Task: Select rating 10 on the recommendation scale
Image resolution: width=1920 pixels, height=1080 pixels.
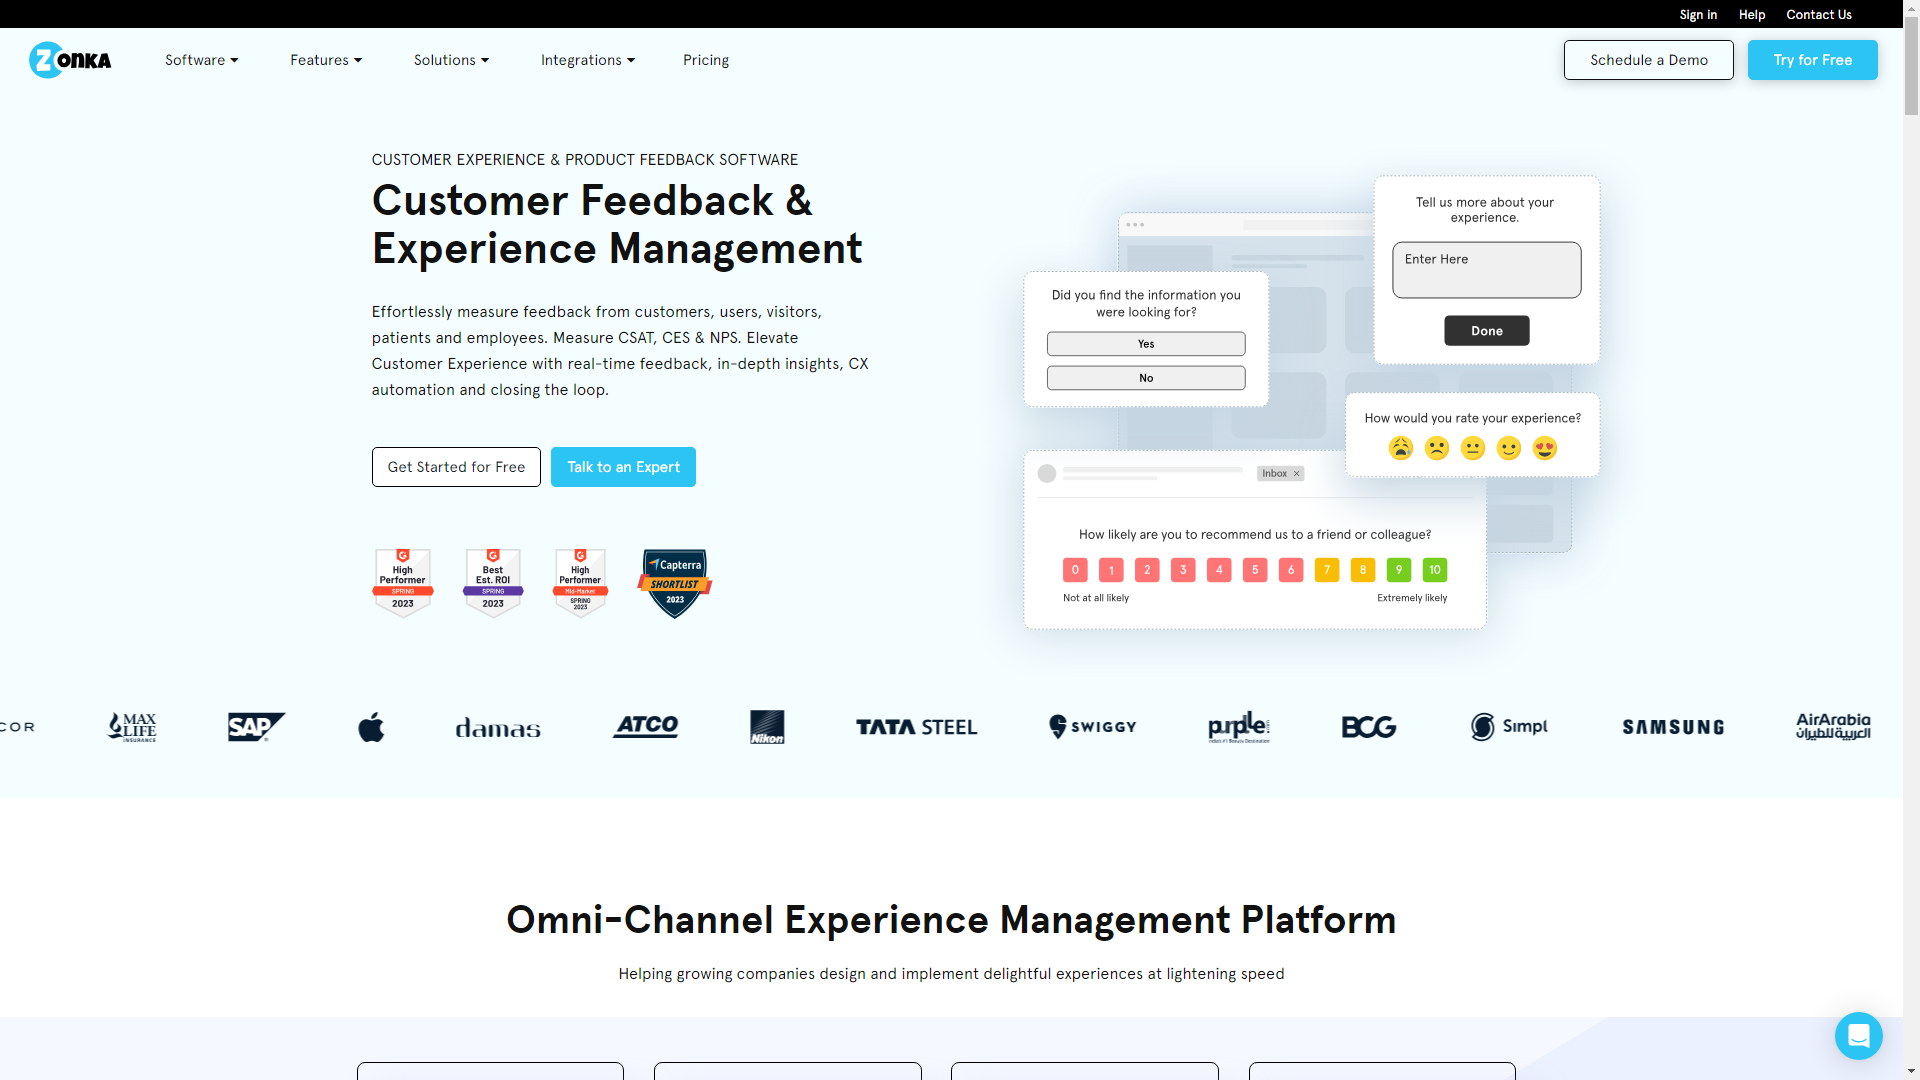Action: [1435, 569]
